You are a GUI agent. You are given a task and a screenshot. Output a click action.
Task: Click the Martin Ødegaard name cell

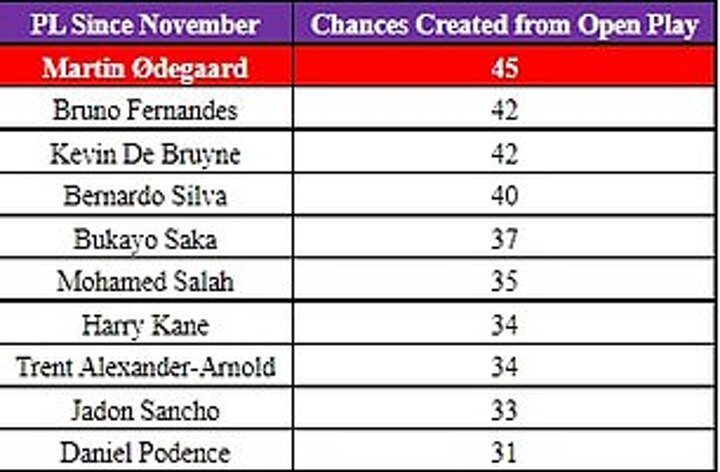tap(146, 67)
